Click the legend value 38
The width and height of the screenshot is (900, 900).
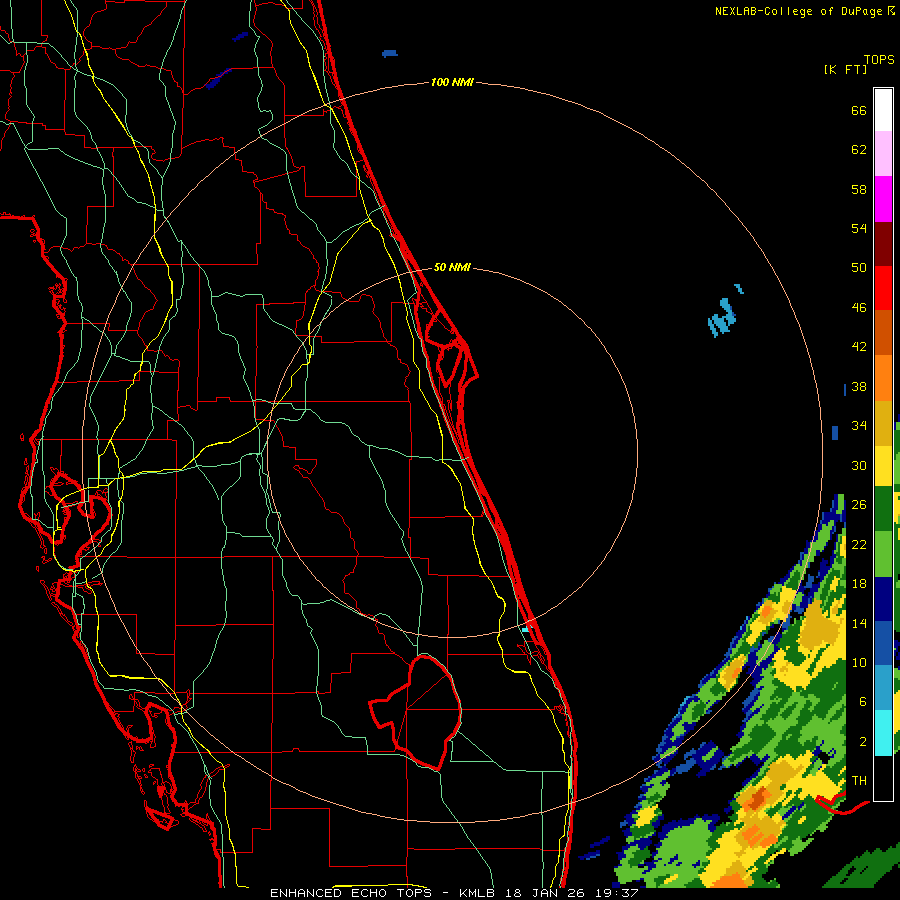pos(859,387)
